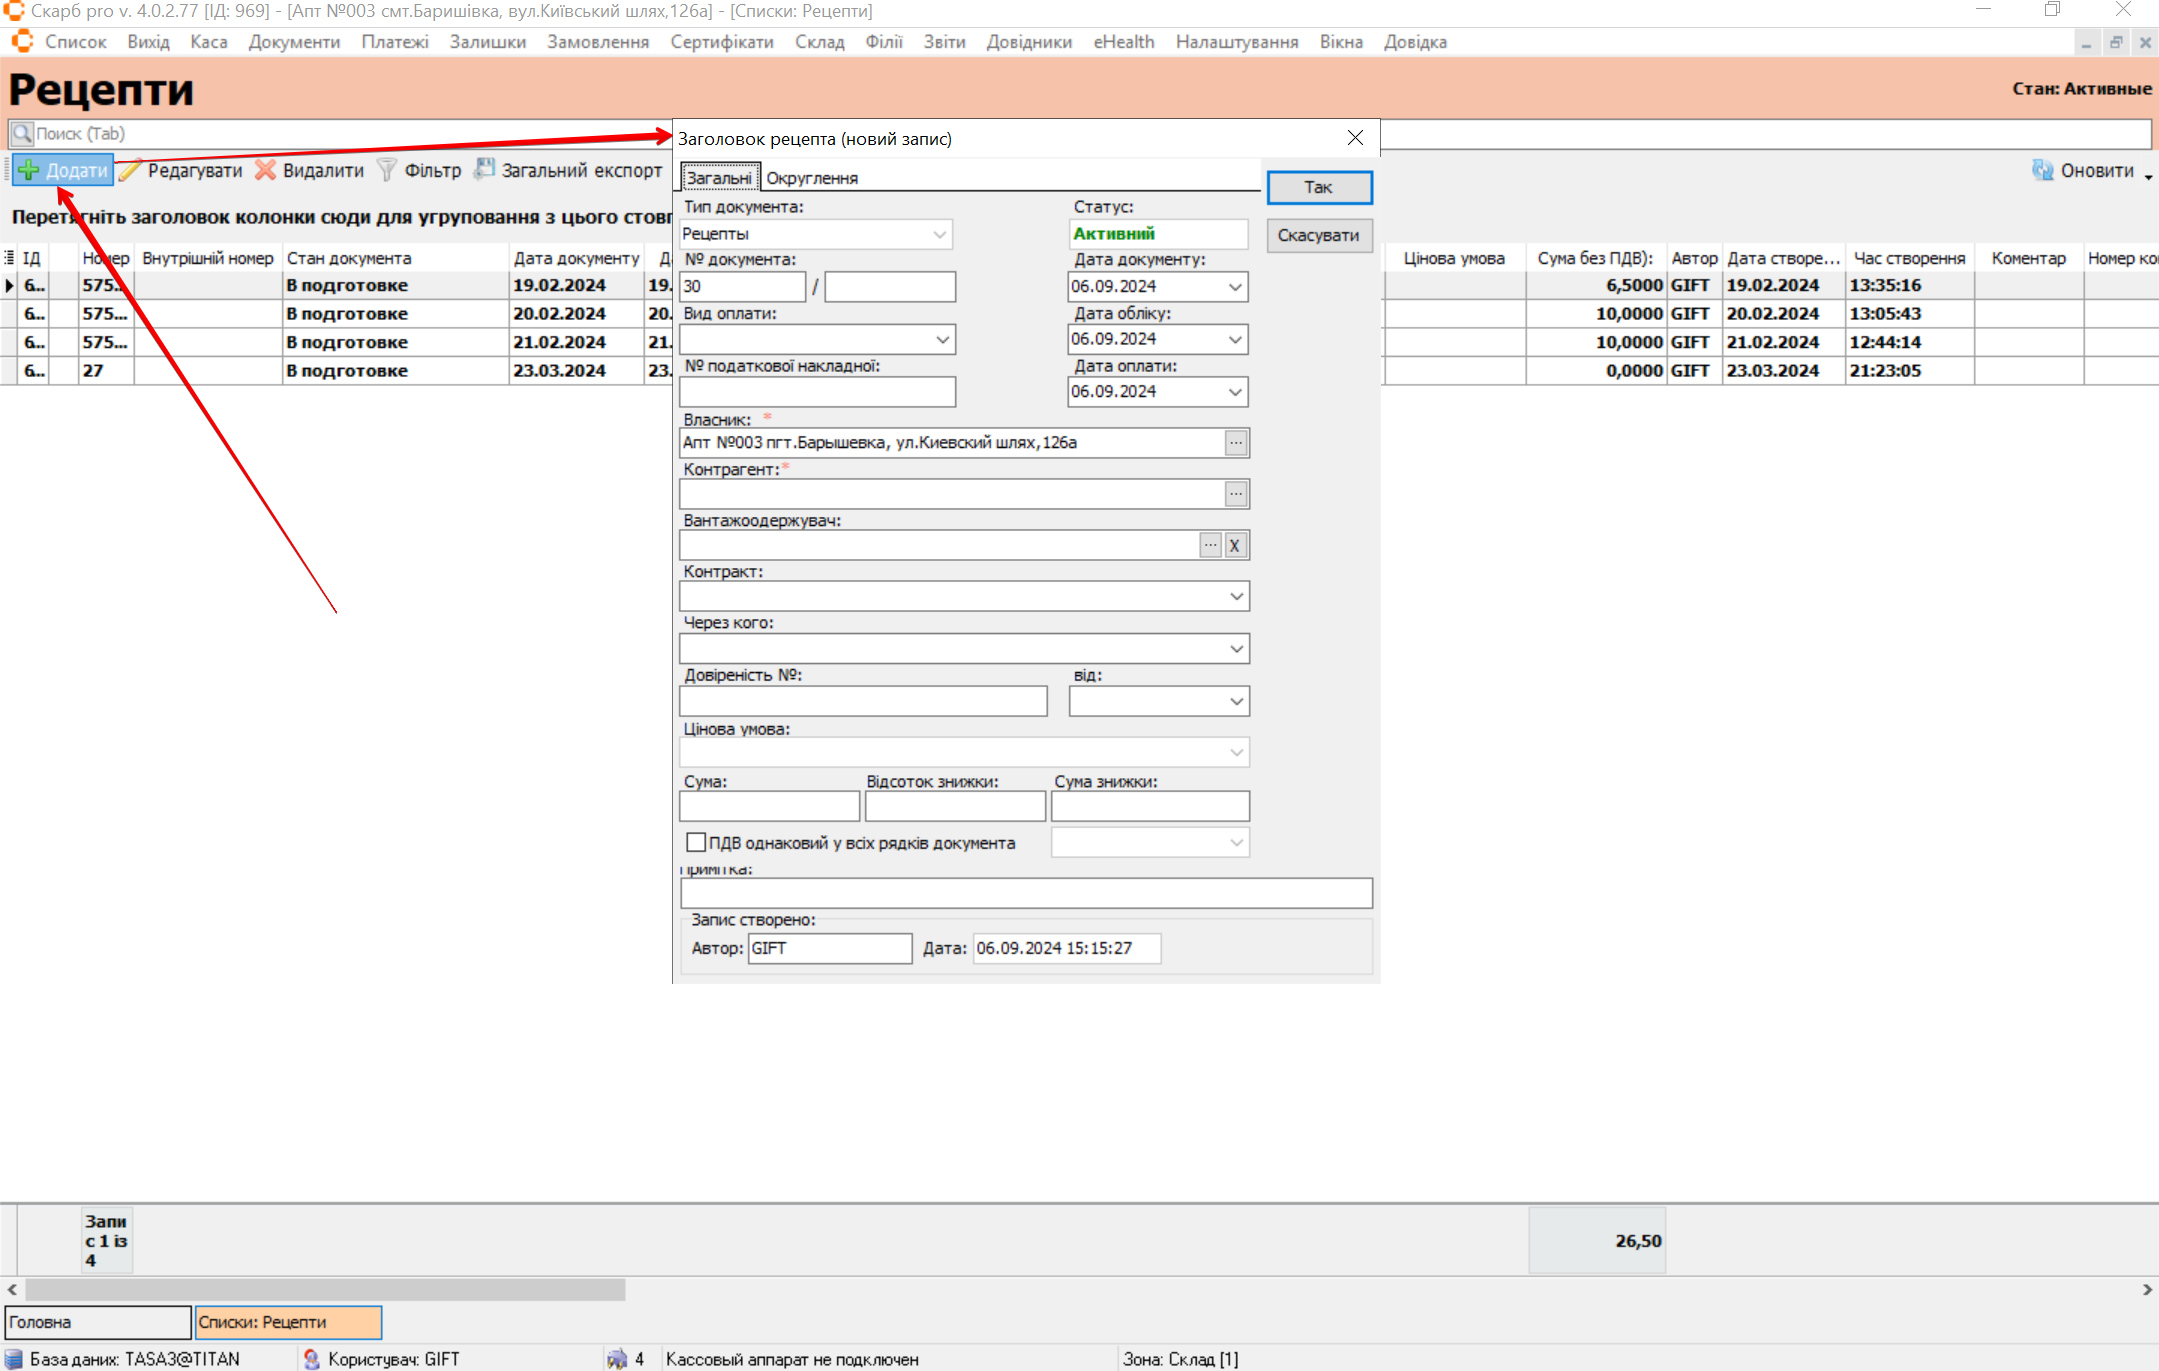The height and width of the screenshot is (1371, 2159).
Task: Confirm with the Так button
Action: (x=1318, y=188)
